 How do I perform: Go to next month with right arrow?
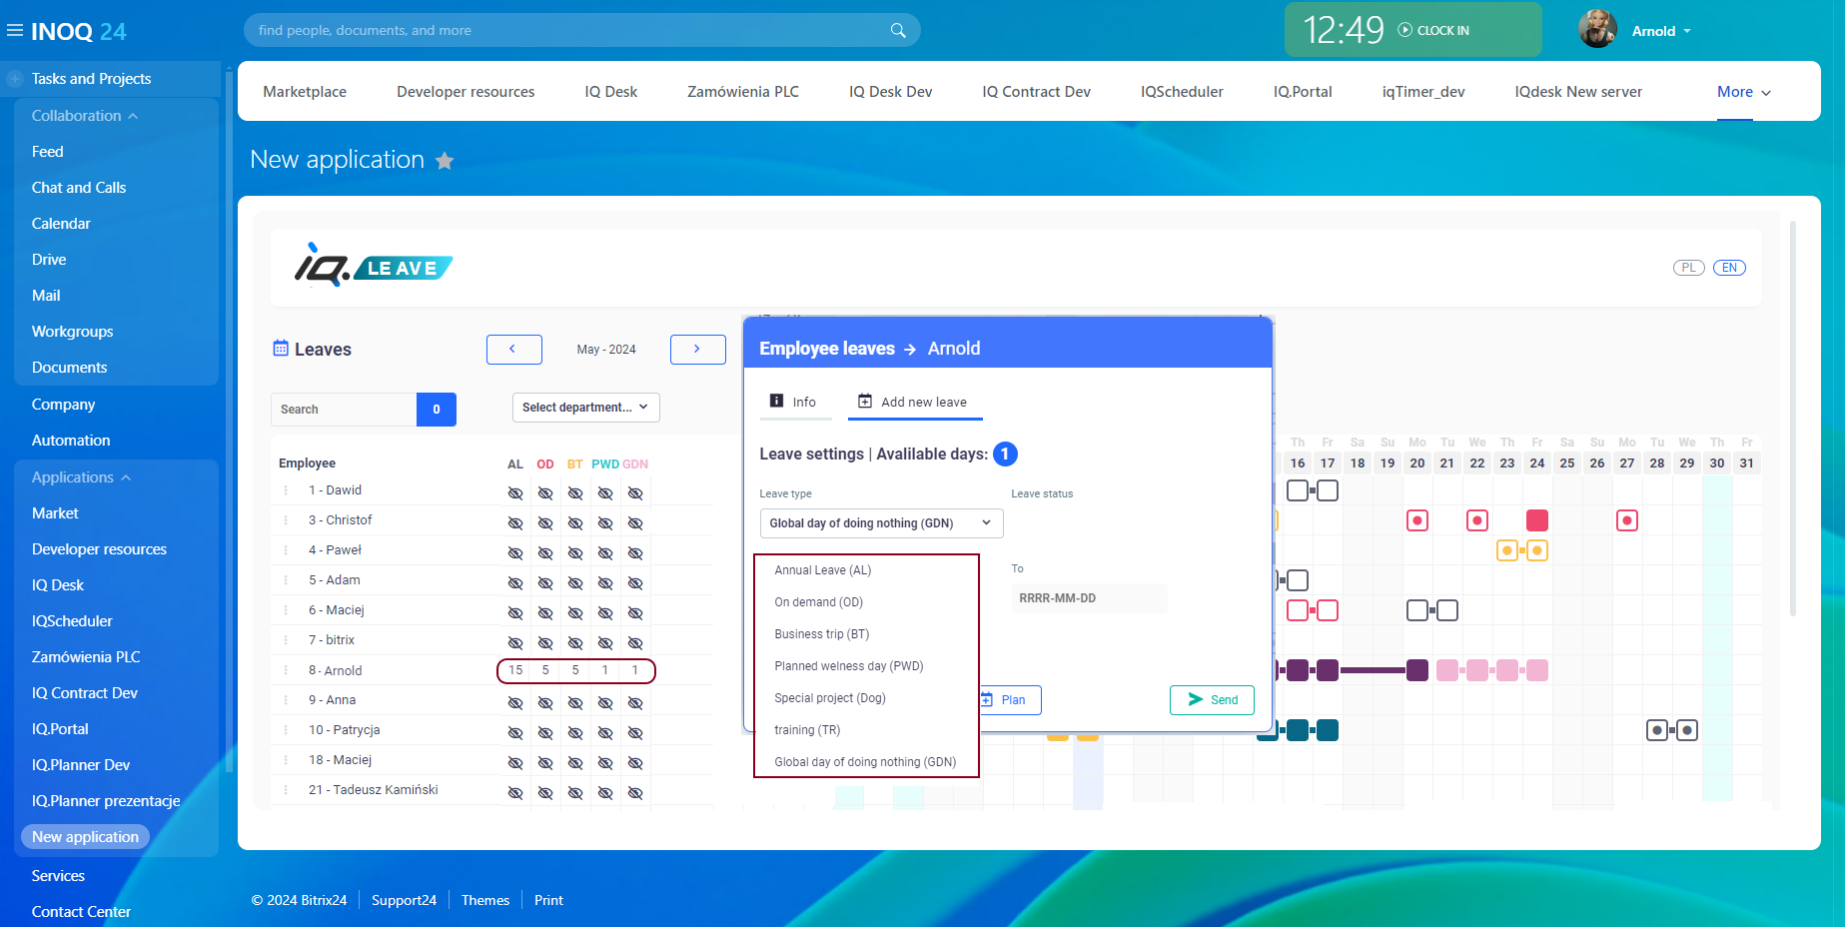[x=697, y=349]
